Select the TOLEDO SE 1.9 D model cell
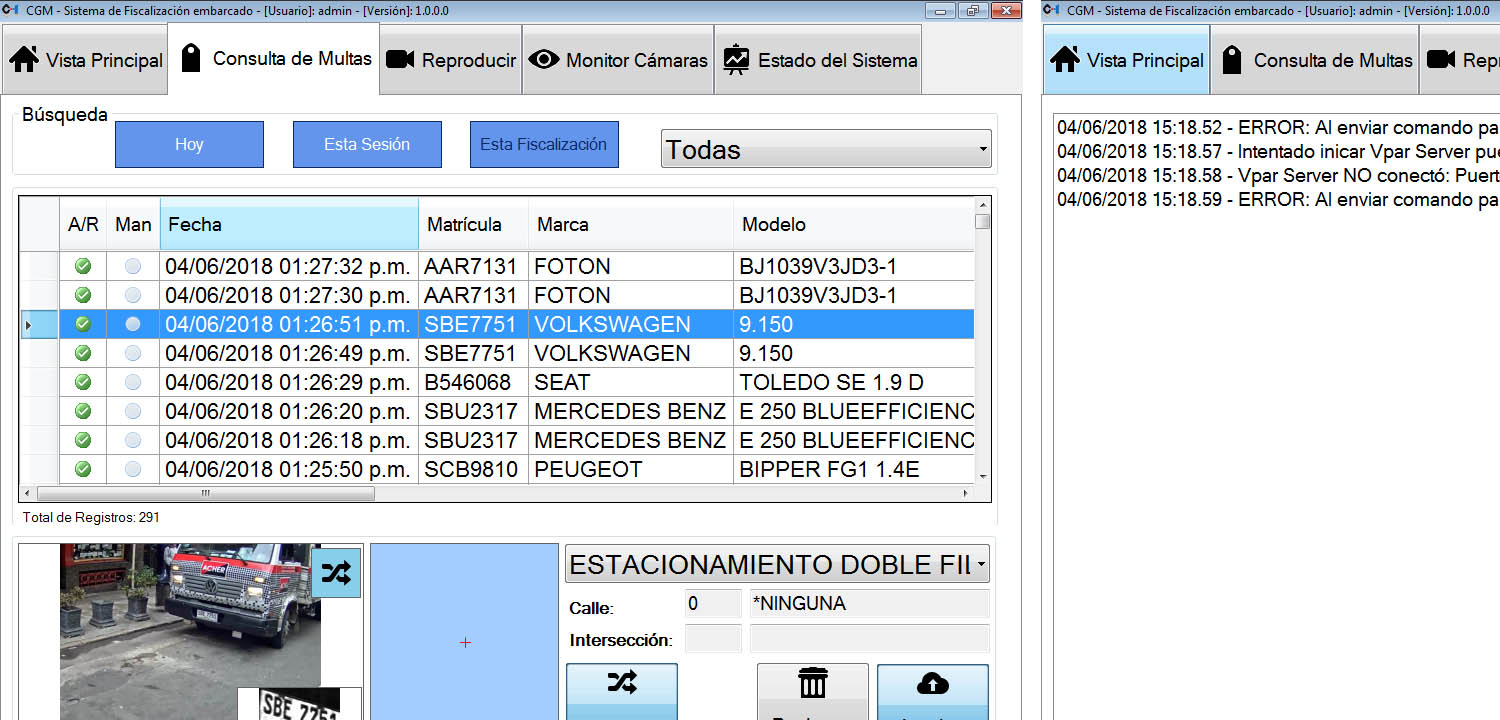Screen dimensions: 1500x720 (x=853, y=382)
